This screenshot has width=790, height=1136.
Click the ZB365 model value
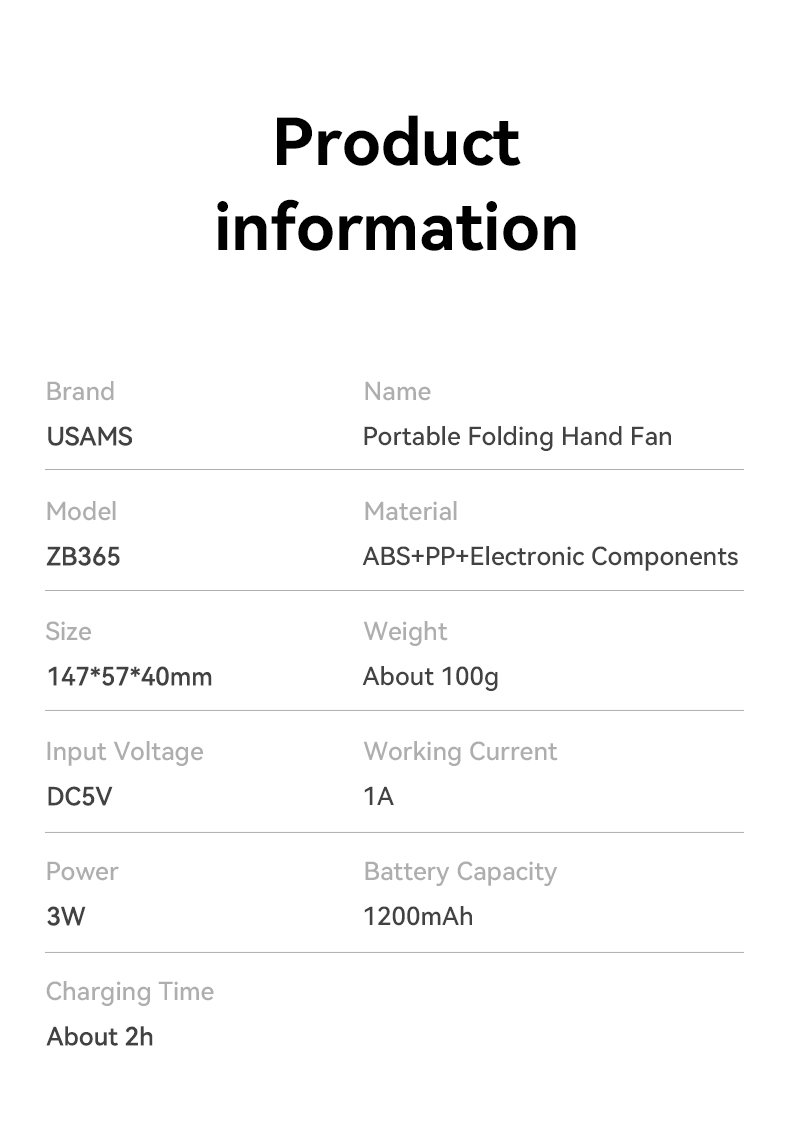83,556
